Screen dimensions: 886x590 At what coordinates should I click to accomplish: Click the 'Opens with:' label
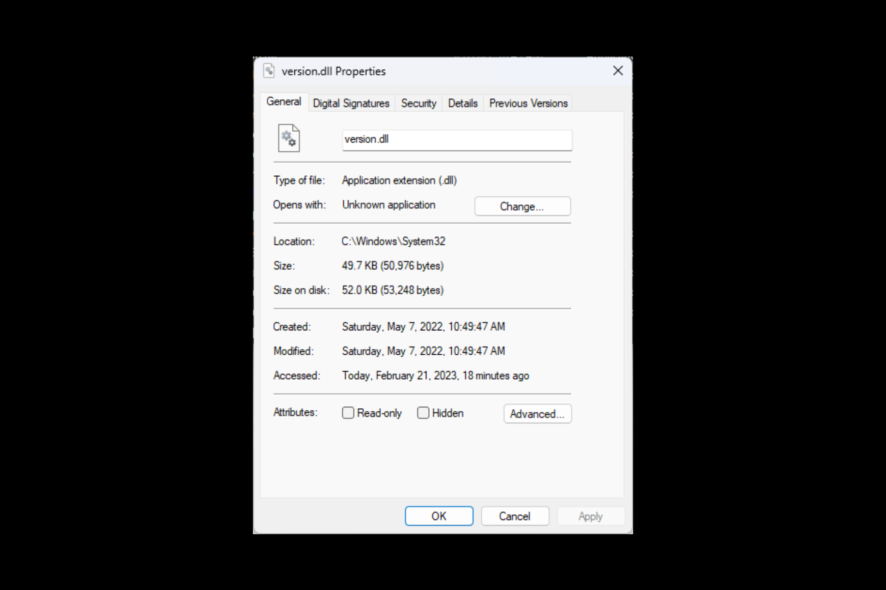click(299, 205)
